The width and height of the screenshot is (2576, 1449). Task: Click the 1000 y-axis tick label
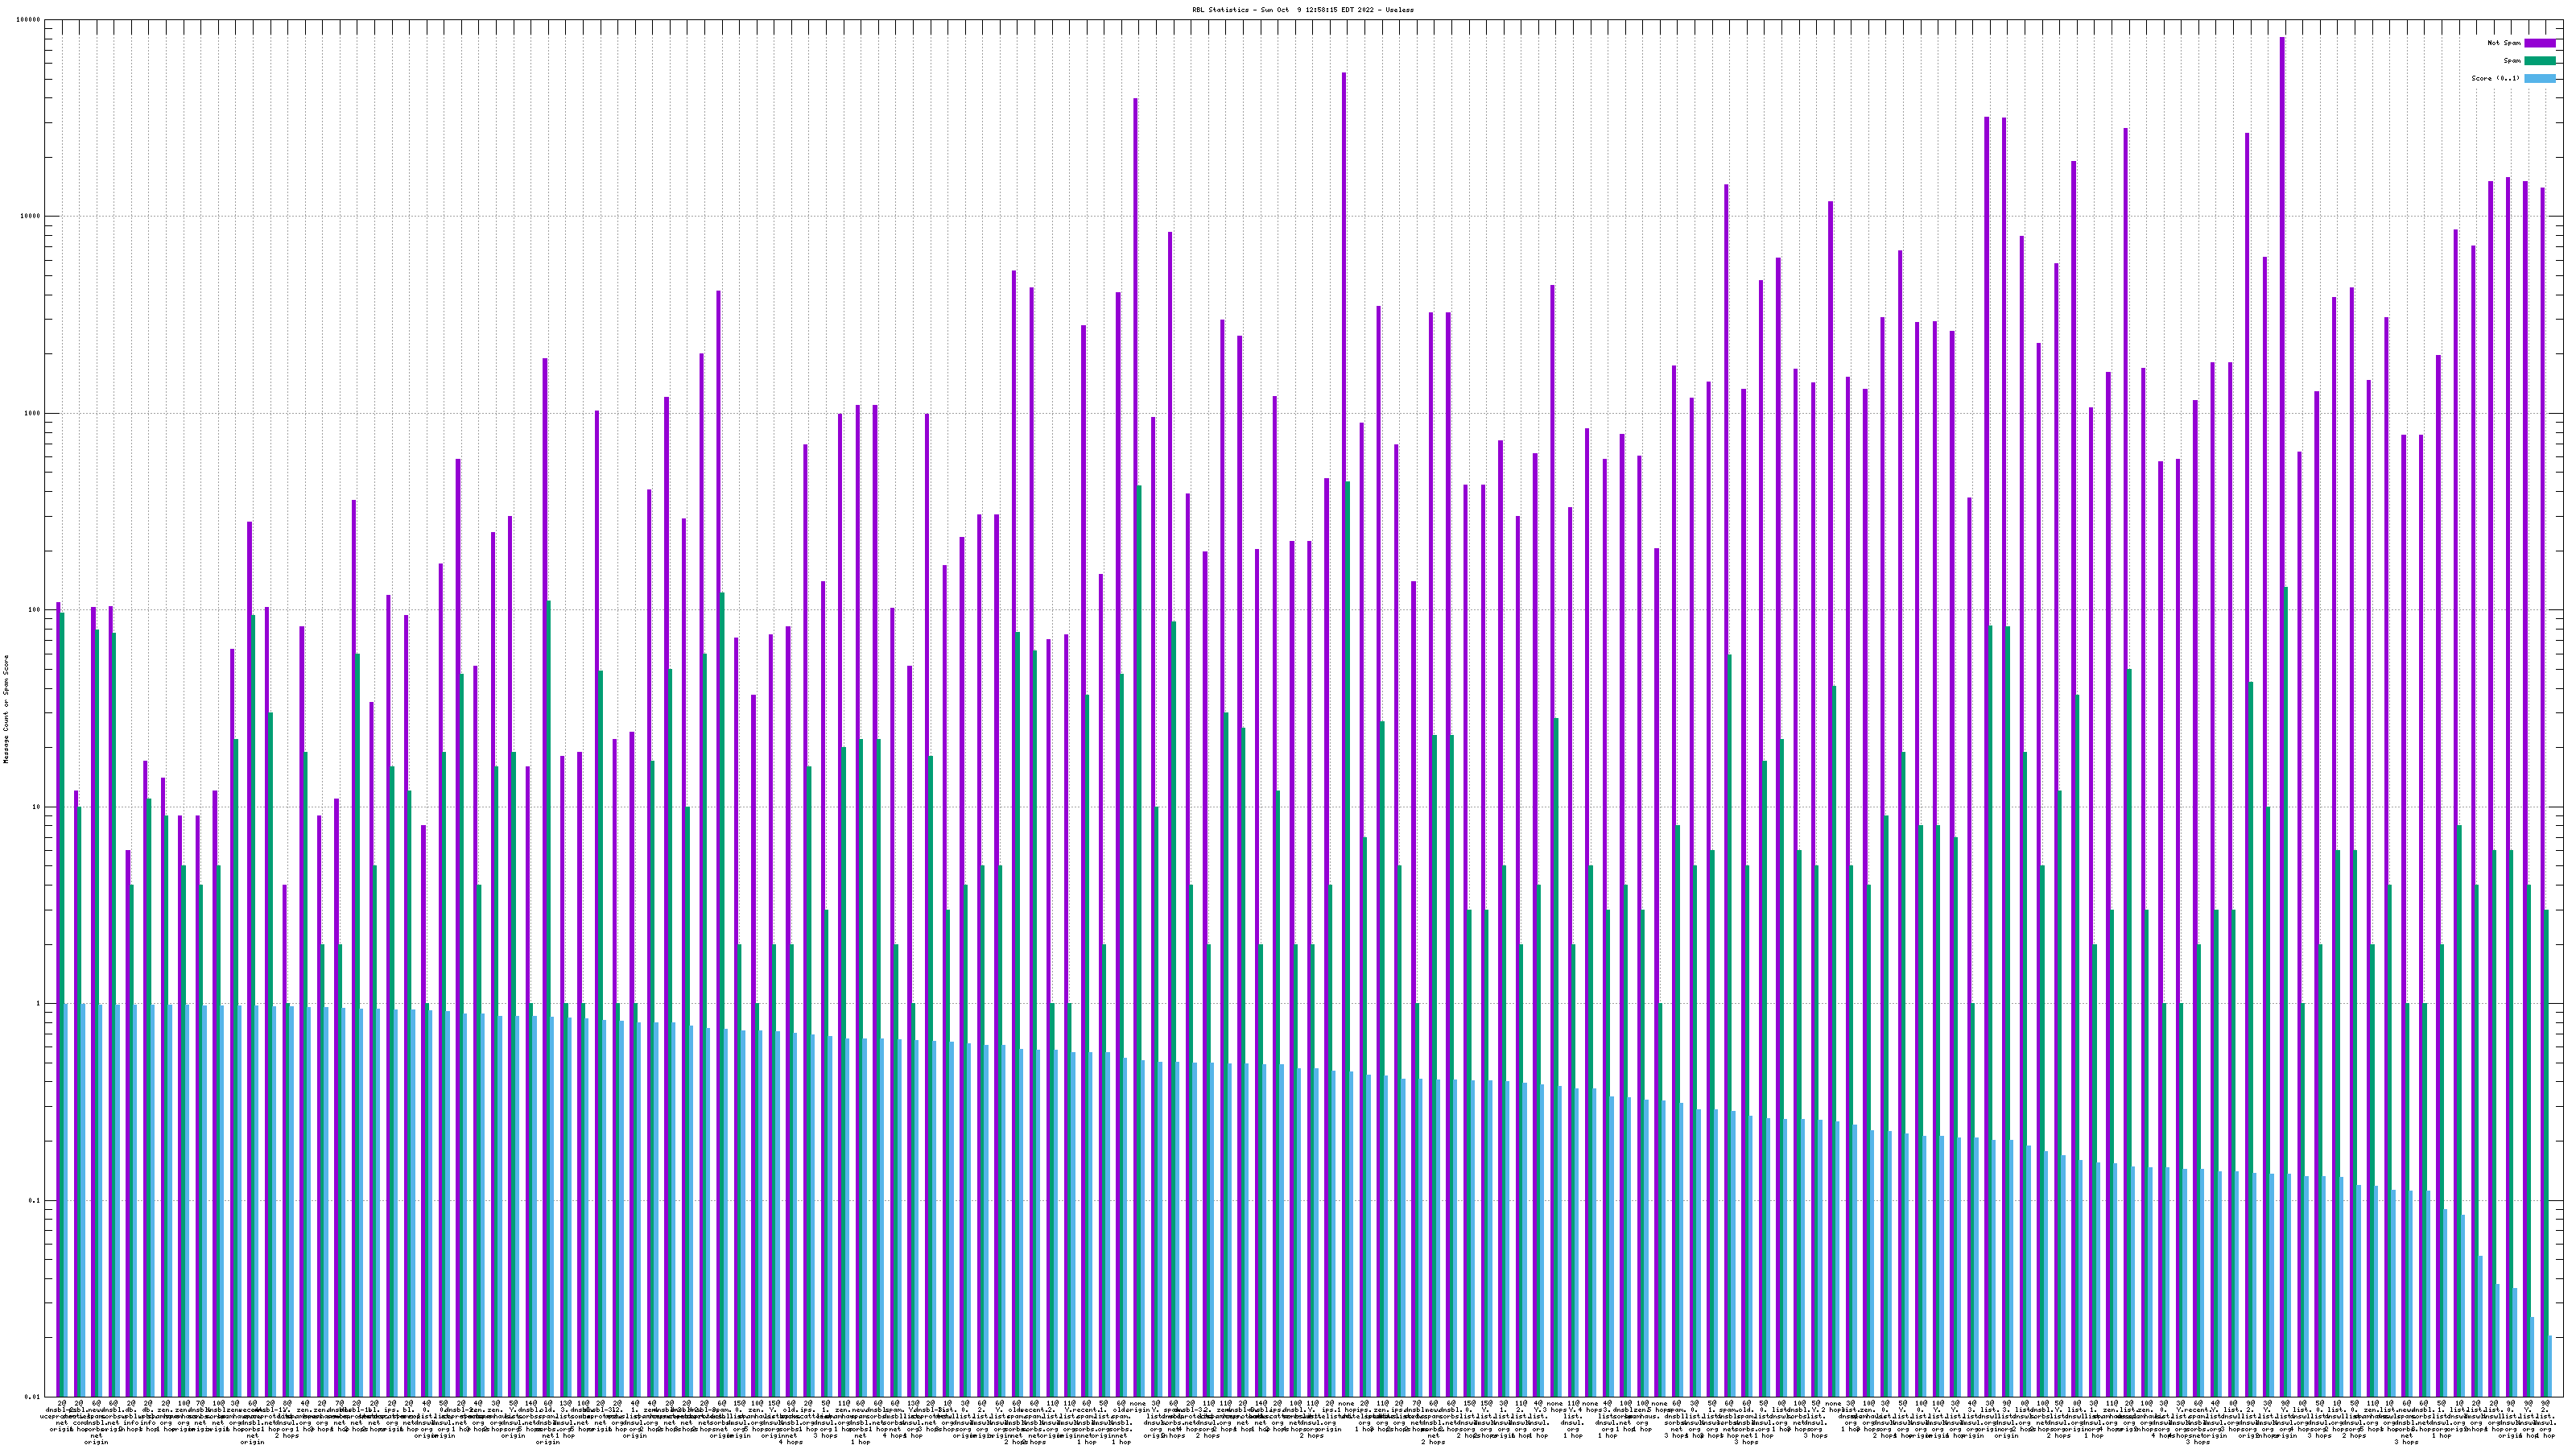pos(33,414)
